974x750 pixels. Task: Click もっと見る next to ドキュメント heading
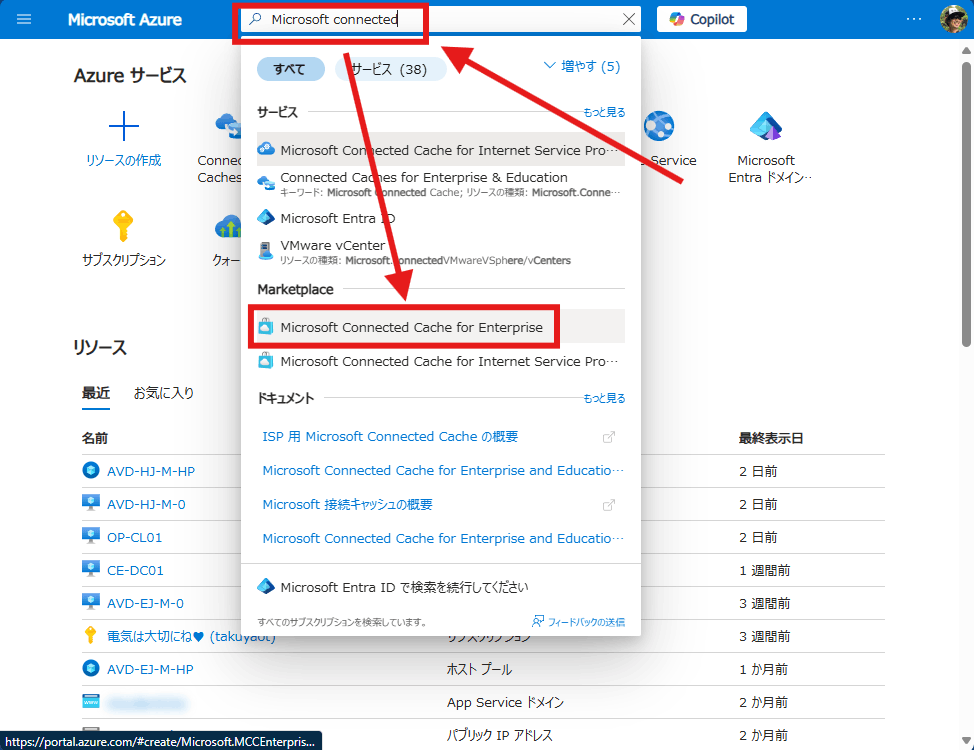(x=604, y=398)
